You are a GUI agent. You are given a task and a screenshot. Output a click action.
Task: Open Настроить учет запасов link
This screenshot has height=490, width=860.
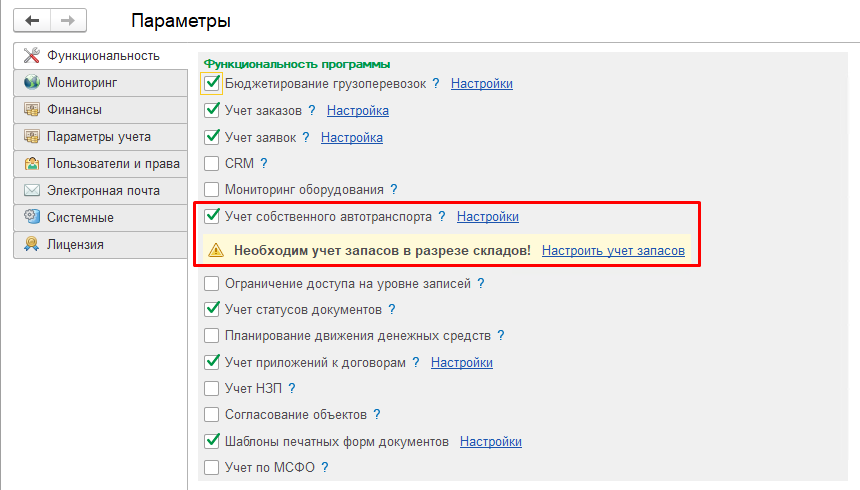(x=613, y=251)
